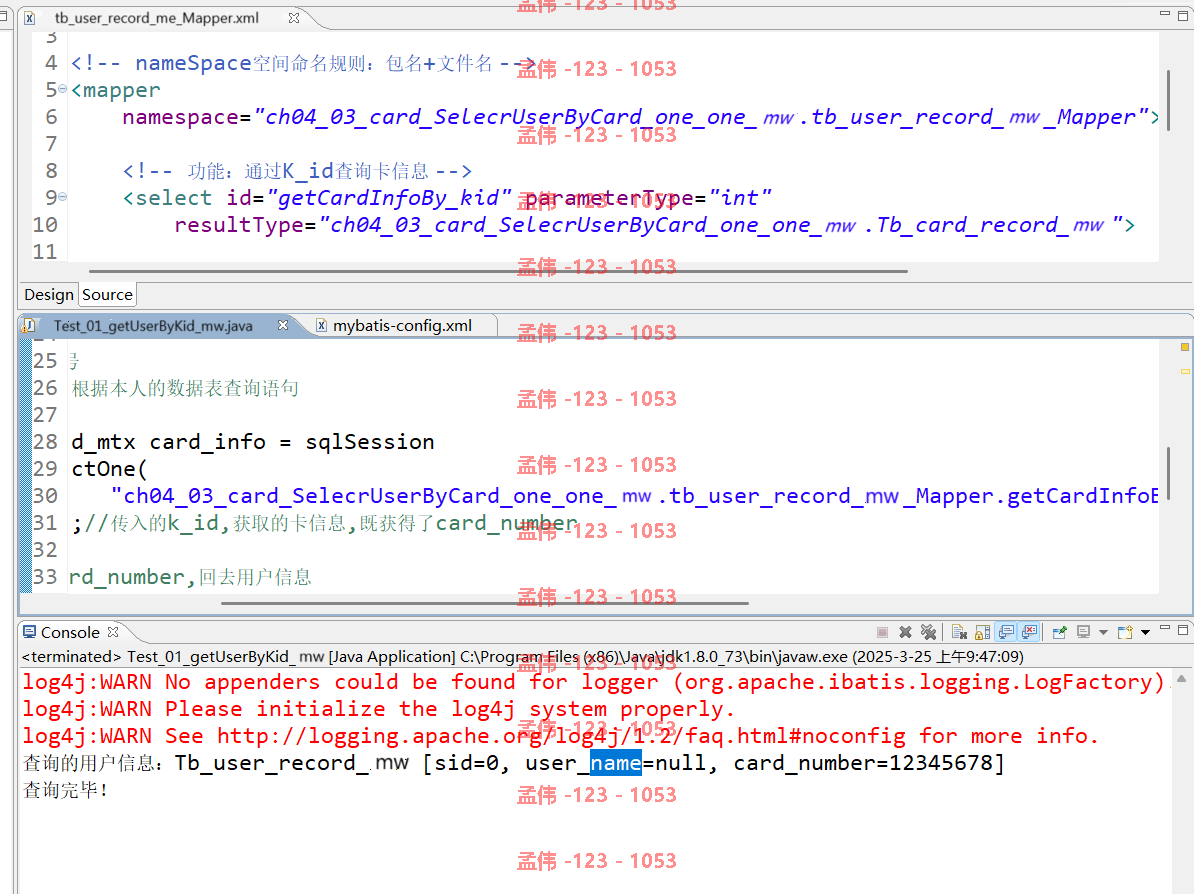Collapse the select element on line 9
1194x894 pixels.
pos(62,196)
